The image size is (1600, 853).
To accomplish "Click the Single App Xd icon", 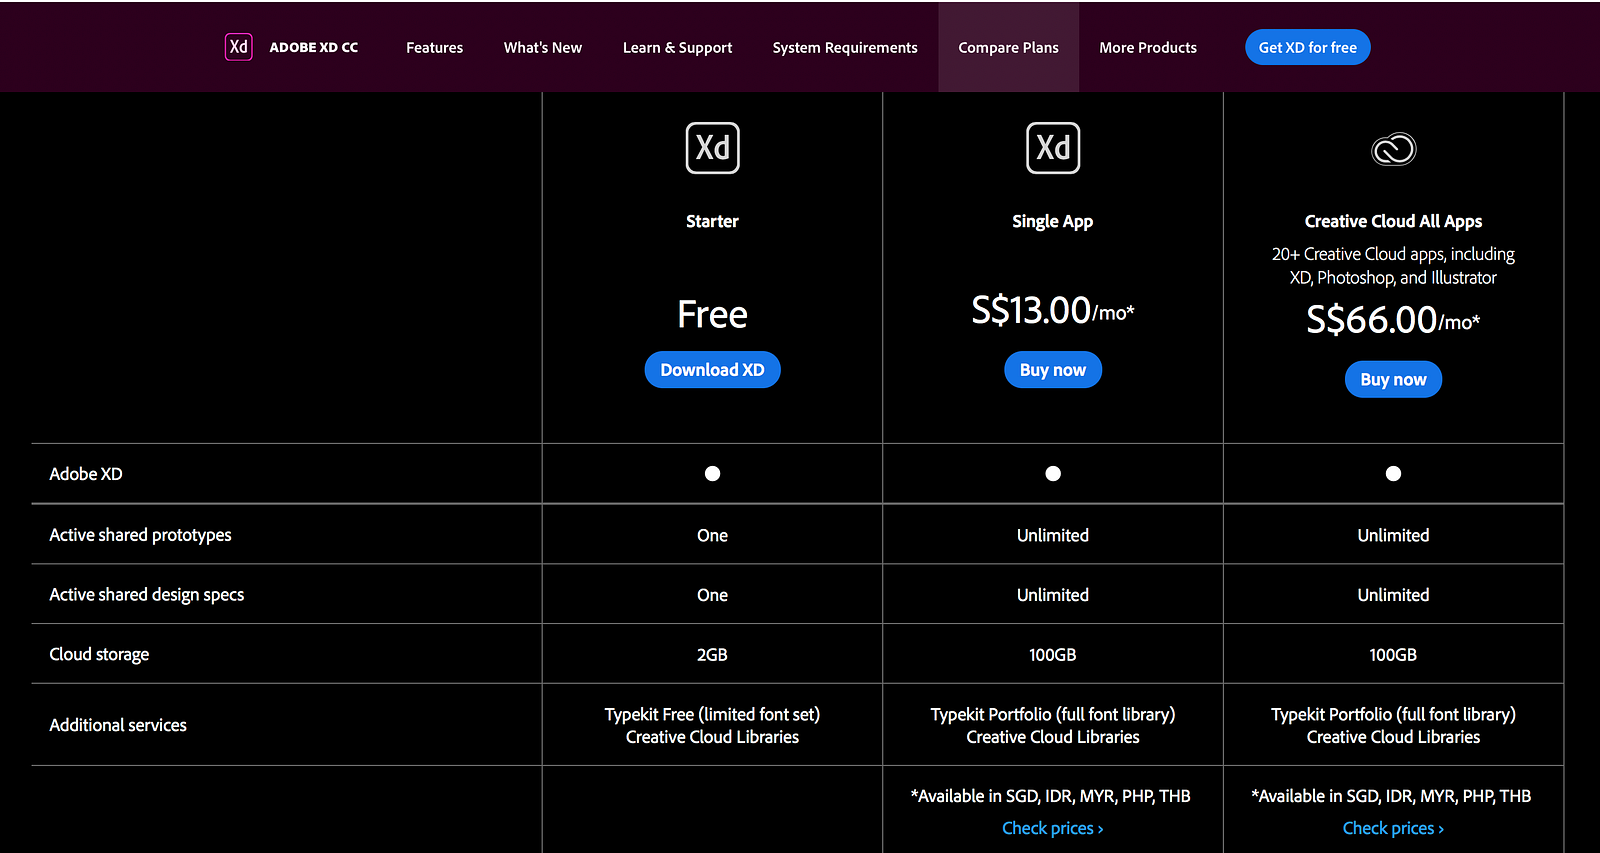I will 1053,148.
